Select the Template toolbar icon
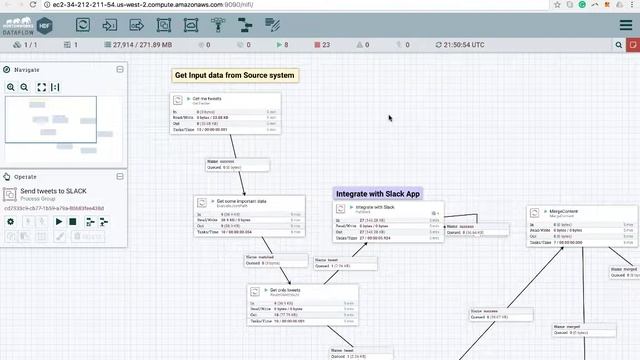 pyautogui.click(x=245, y=25)
